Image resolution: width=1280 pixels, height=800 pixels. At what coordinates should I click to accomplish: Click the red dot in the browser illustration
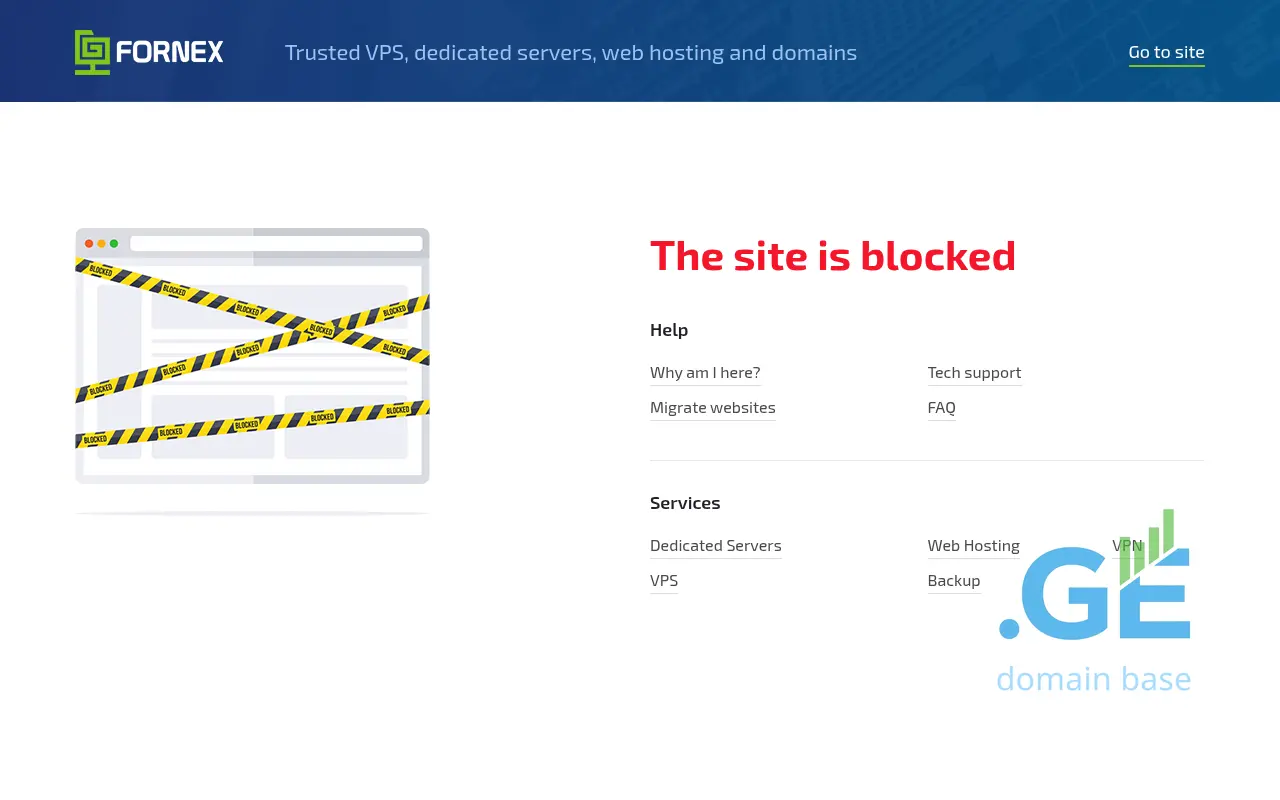coord(89,243)
